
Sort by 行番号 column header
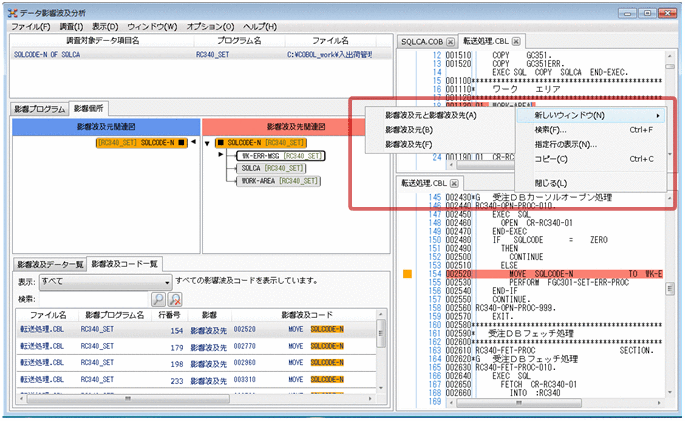click(169, 315)
